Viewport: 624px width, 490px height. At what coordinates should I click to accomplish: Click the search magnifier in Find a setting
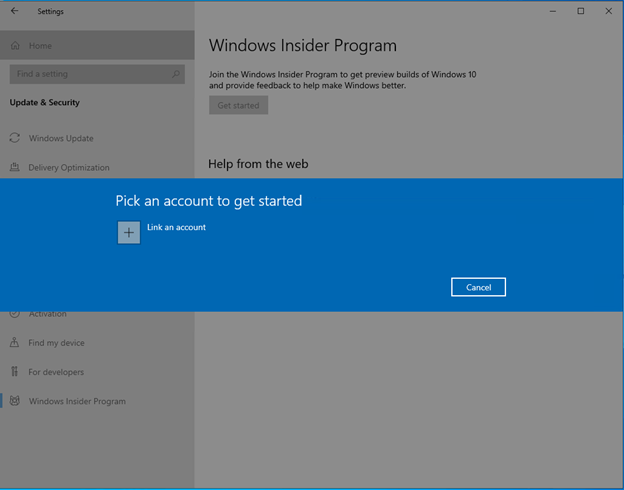pyautogui.click(x=176, y=74)
